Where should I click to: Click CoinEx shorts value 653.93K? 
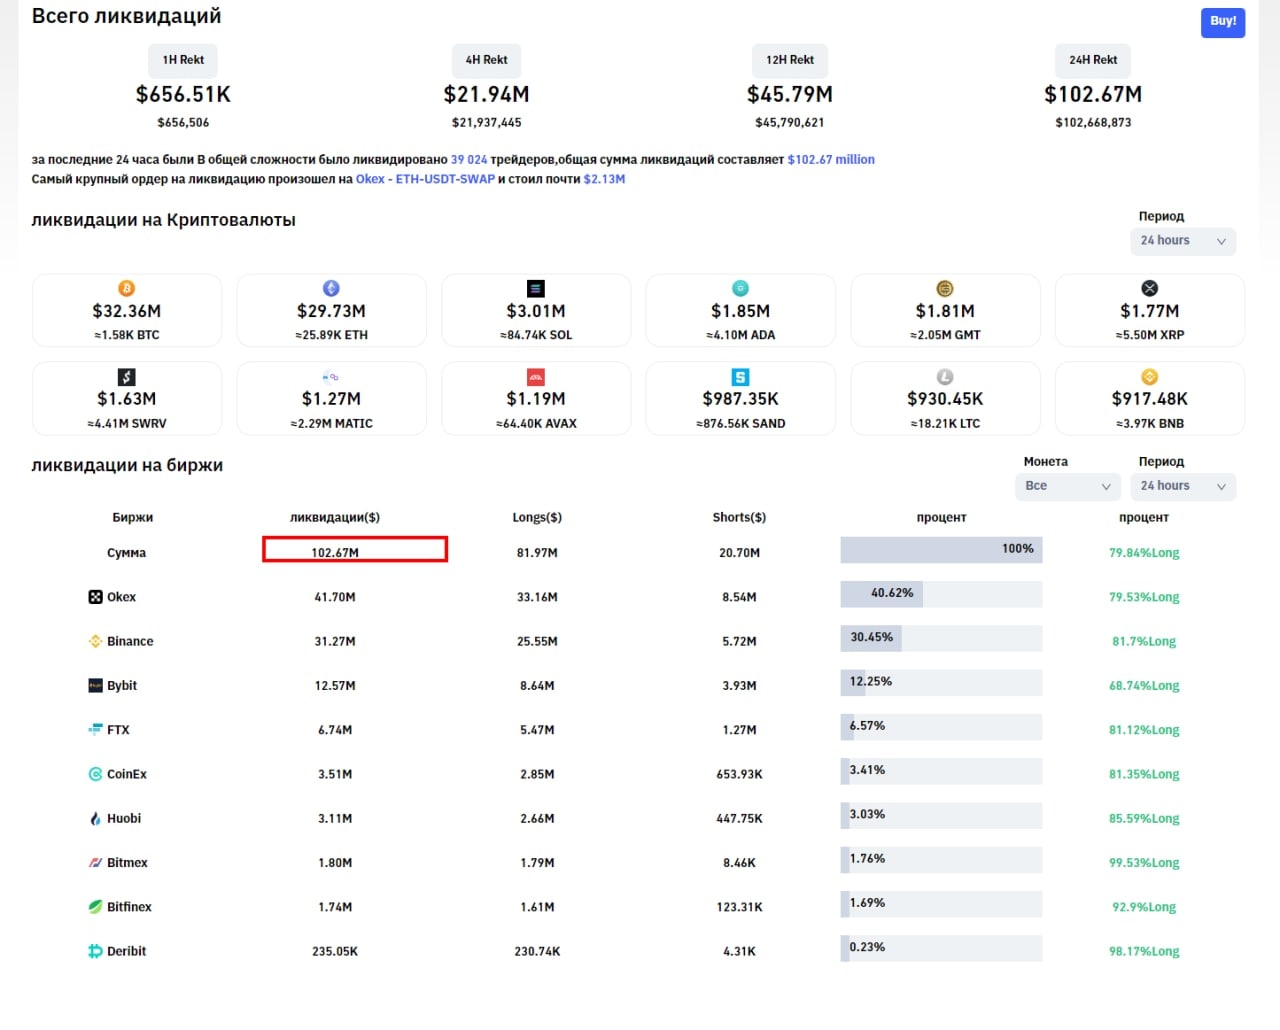click(739, 774)
